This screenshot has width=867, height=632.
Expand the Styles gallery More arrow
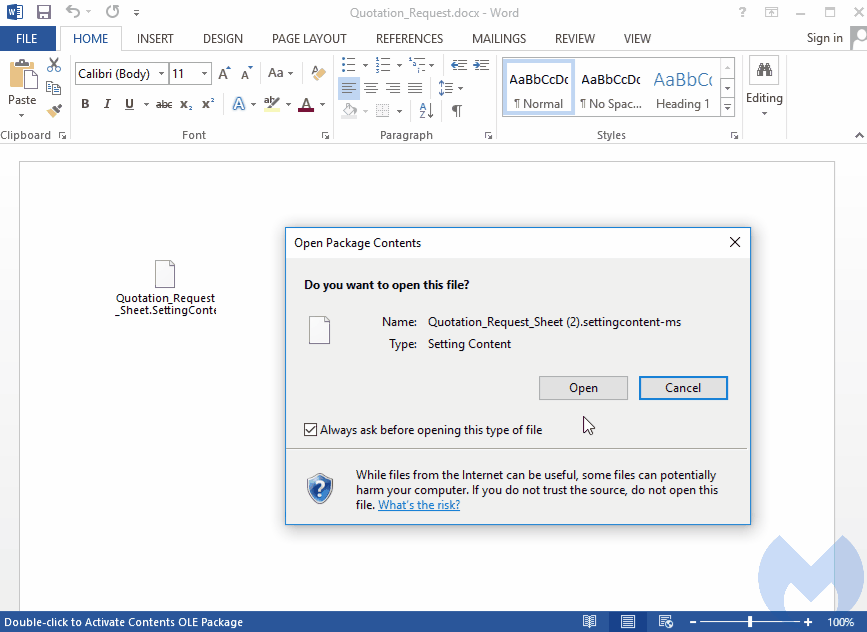coord(728,108)
